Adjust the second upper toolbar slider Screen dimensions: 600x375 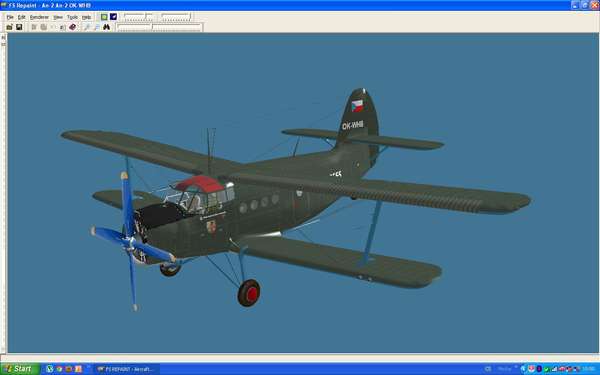[176, 17]
